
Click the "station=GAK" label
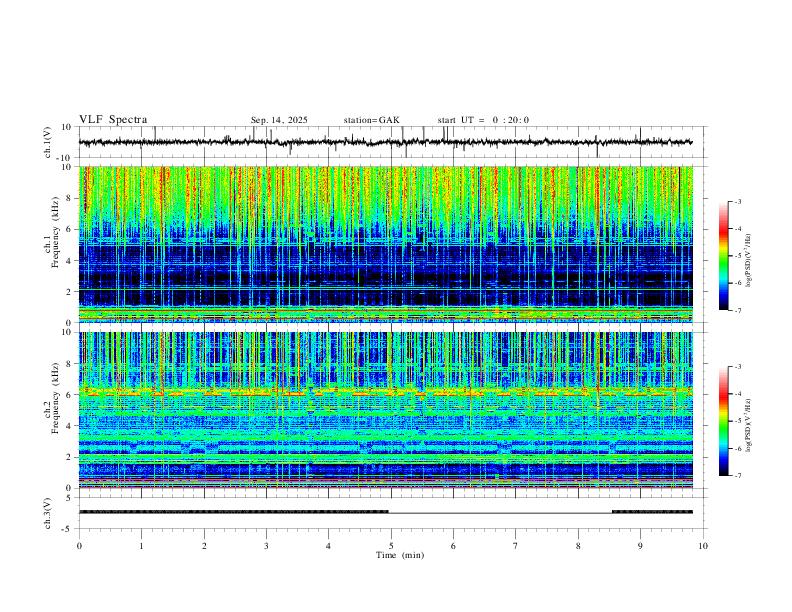coord(371,120)
